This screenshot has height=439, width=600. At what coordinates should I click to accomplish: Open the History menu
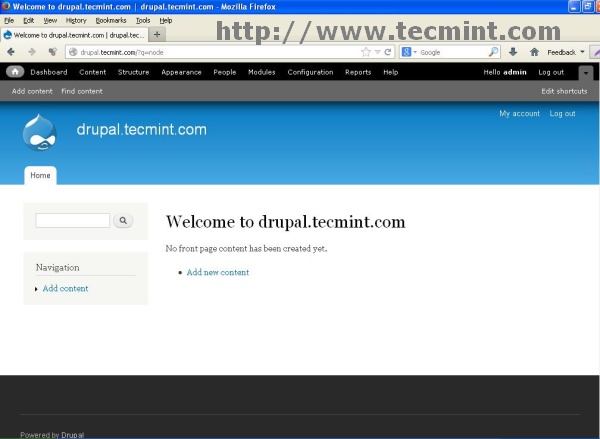76,20
